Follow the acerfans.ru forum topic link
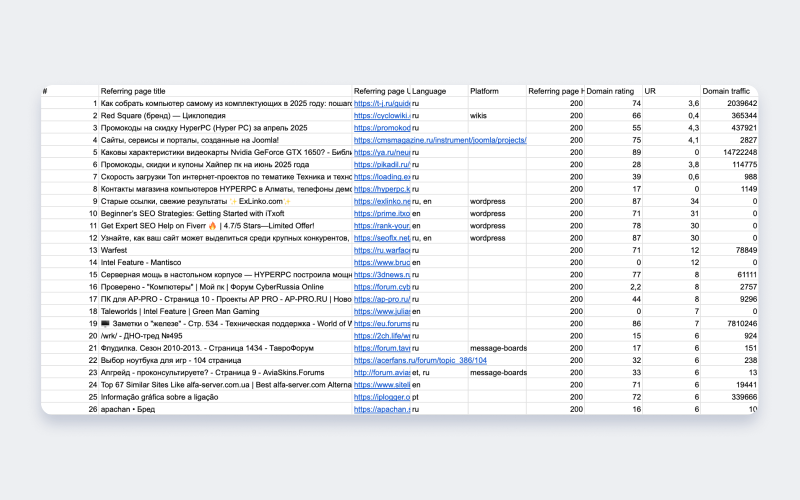800x500 pixels. pos(420,360)
